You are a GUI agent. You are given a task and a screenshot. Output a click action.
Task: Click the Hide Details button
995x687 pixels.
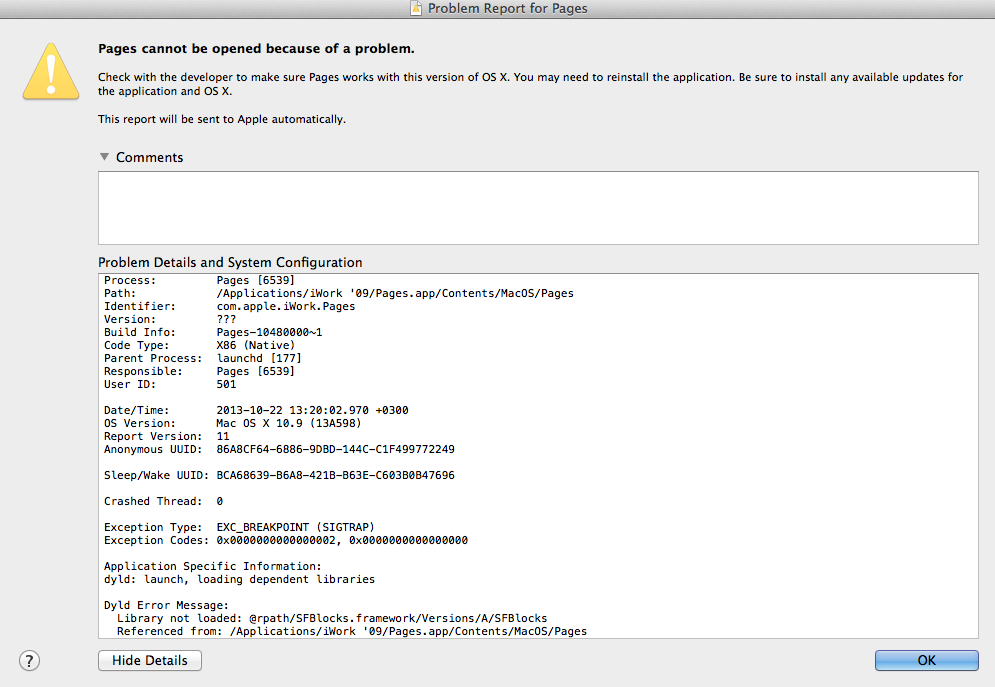coord(150,660)
